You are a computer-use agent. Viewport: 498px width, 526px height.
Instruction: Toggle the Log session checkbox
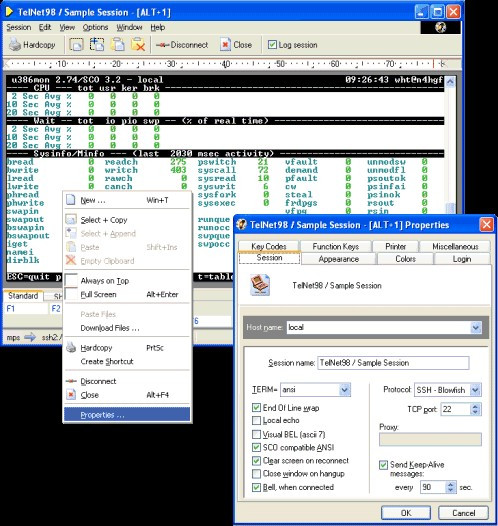(x=272, y=45)
